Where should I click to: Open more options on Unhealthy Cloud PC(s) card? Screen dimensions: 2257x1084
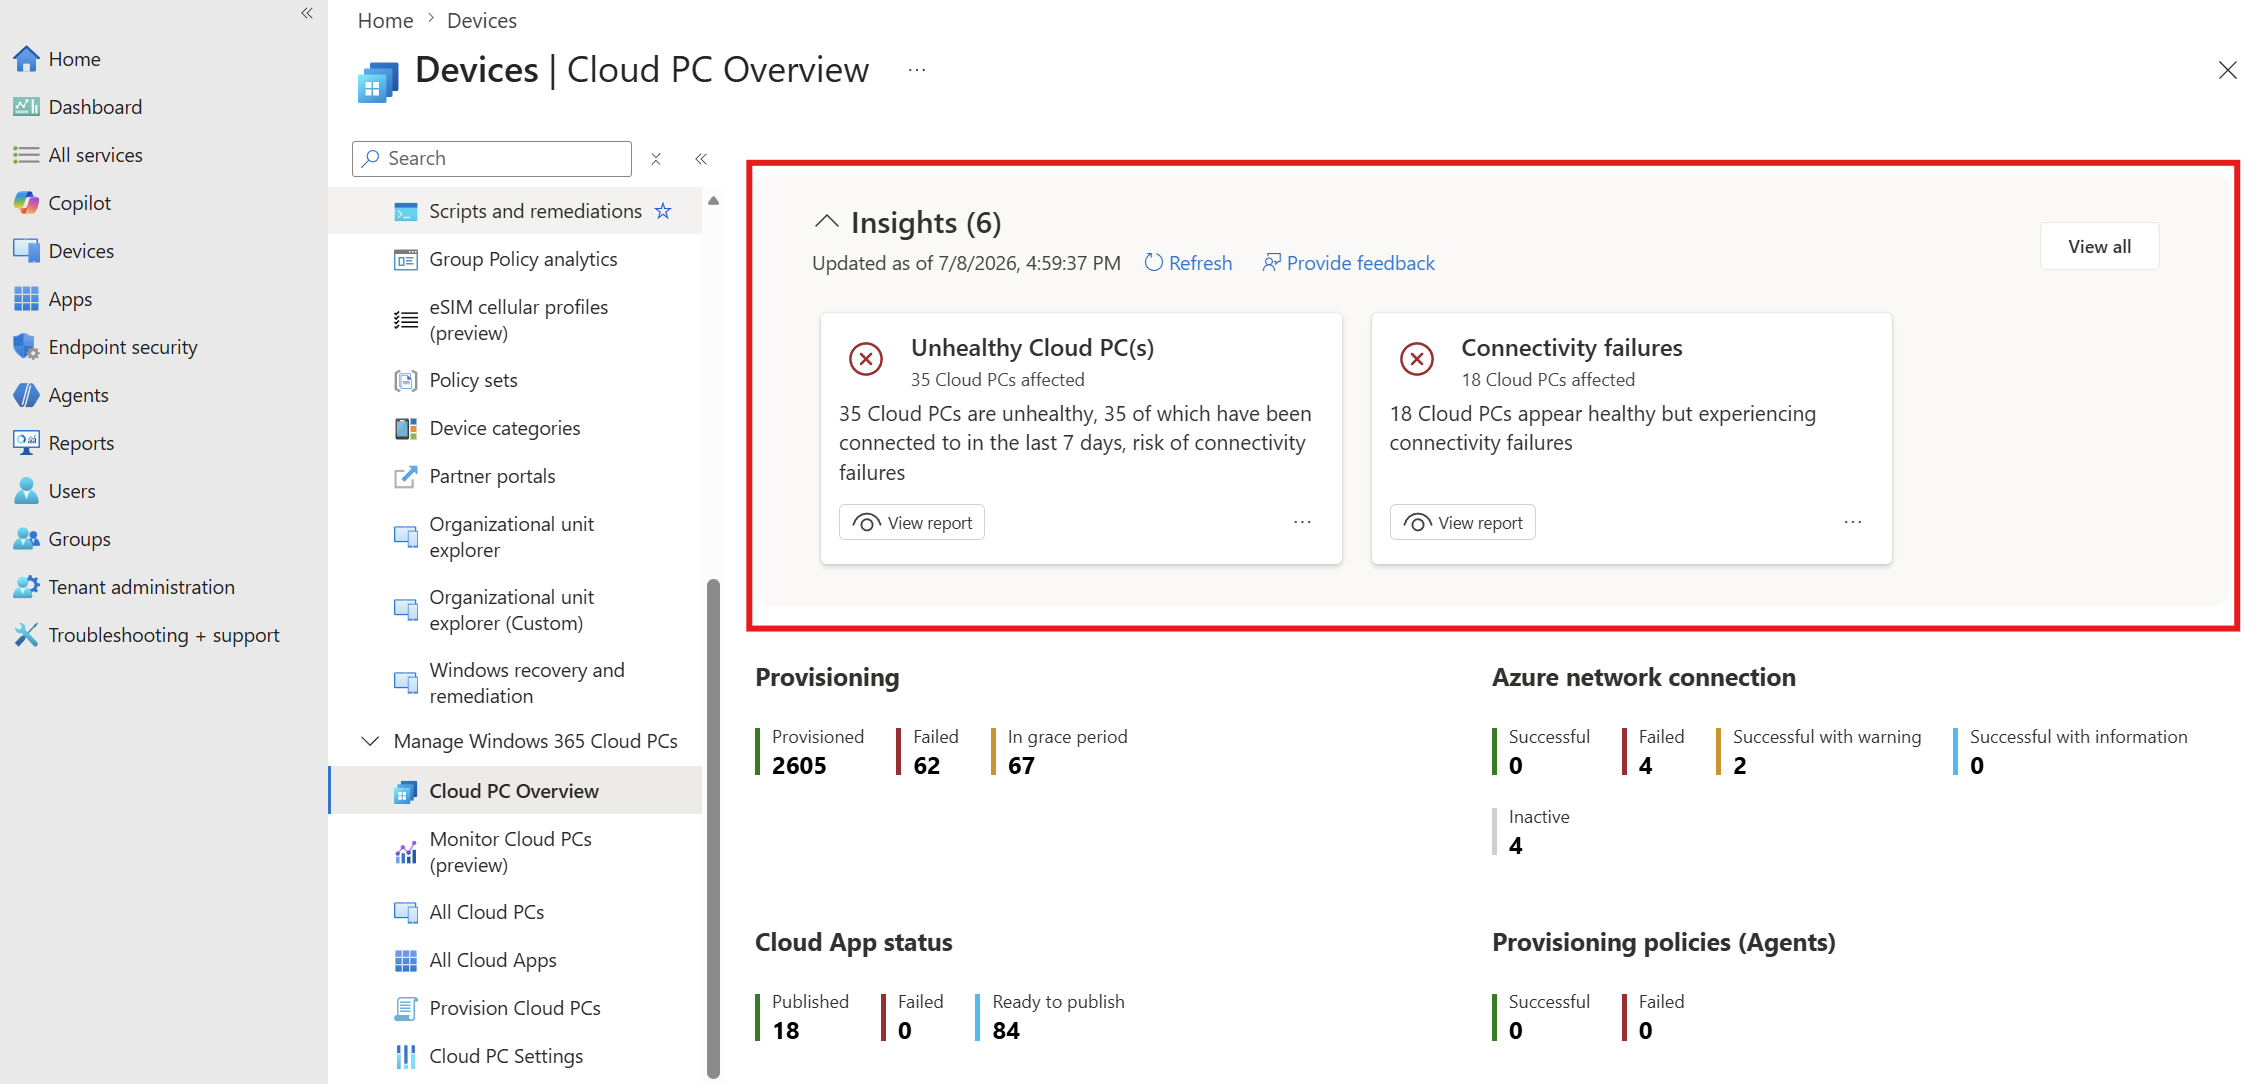[1302, 522]
